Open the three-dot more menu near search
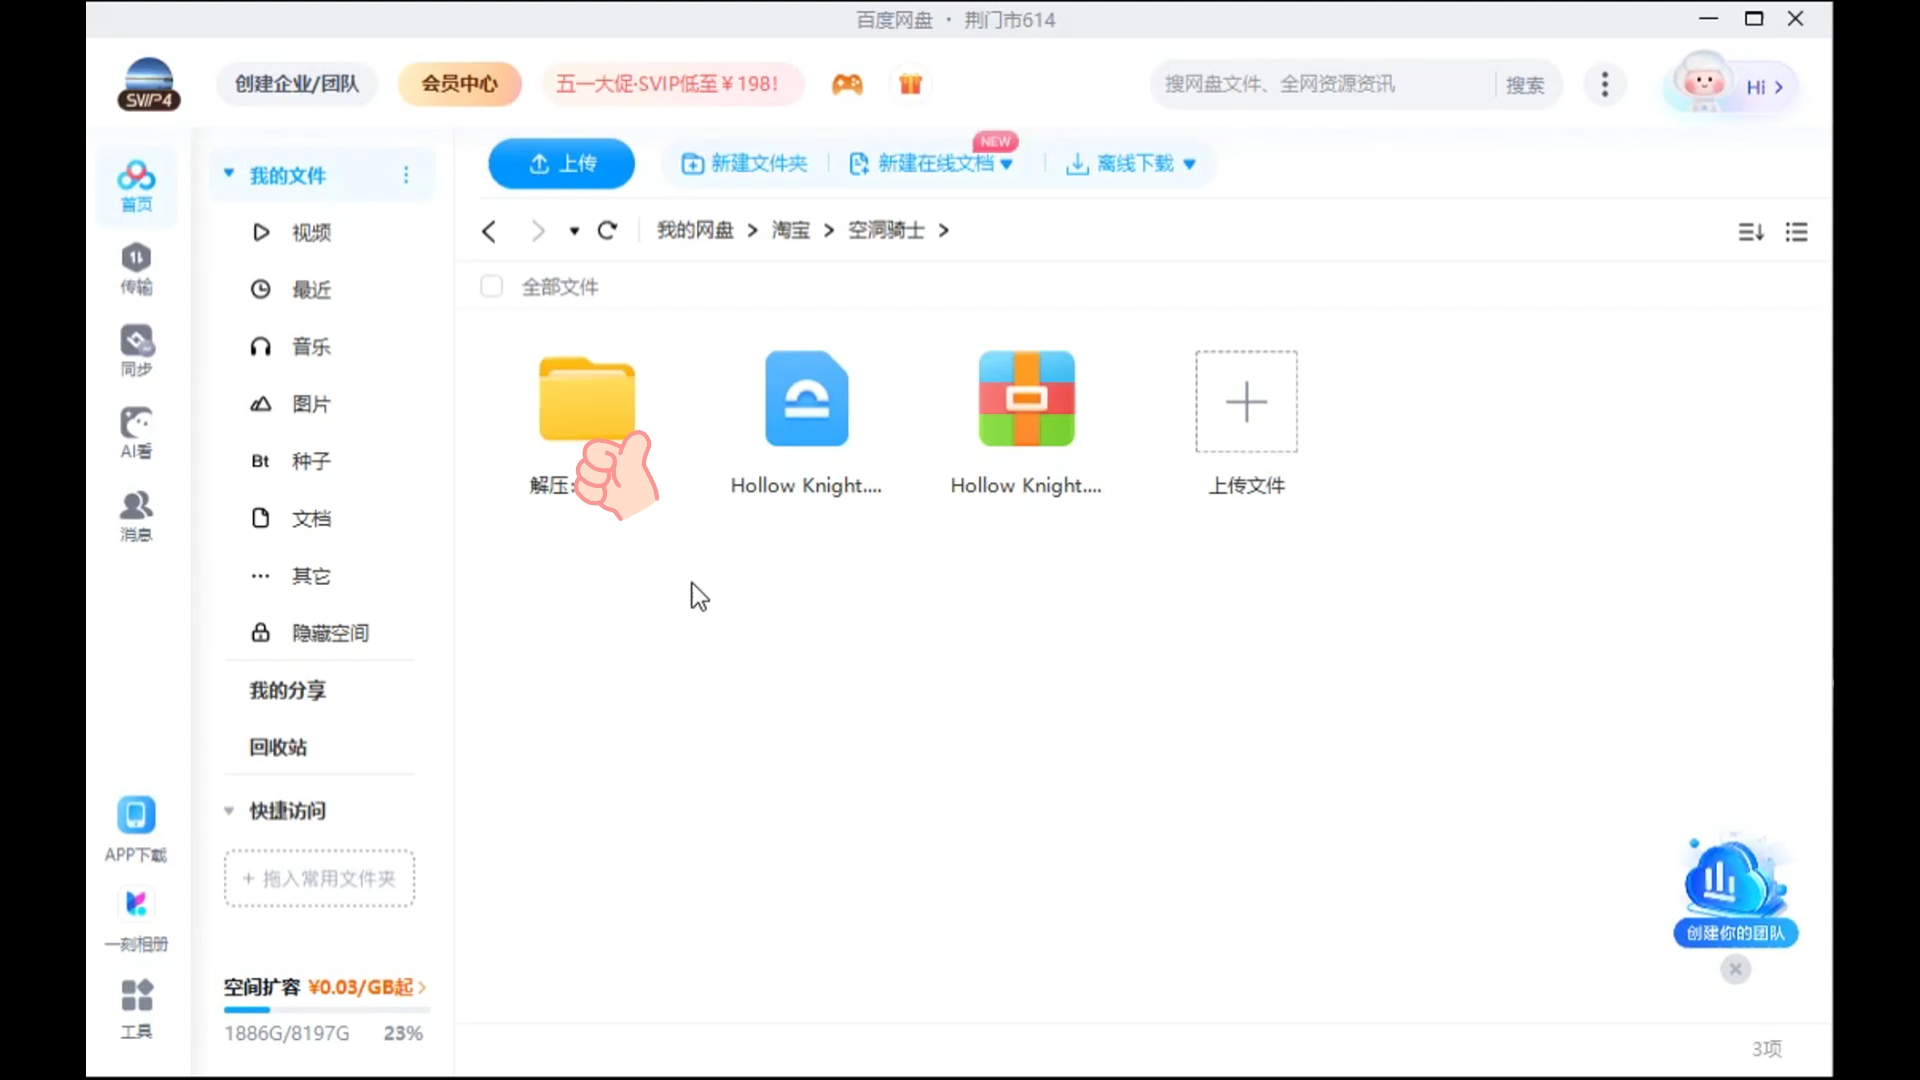This screenshot has height=1080, width=1920. coord(1605,84)
